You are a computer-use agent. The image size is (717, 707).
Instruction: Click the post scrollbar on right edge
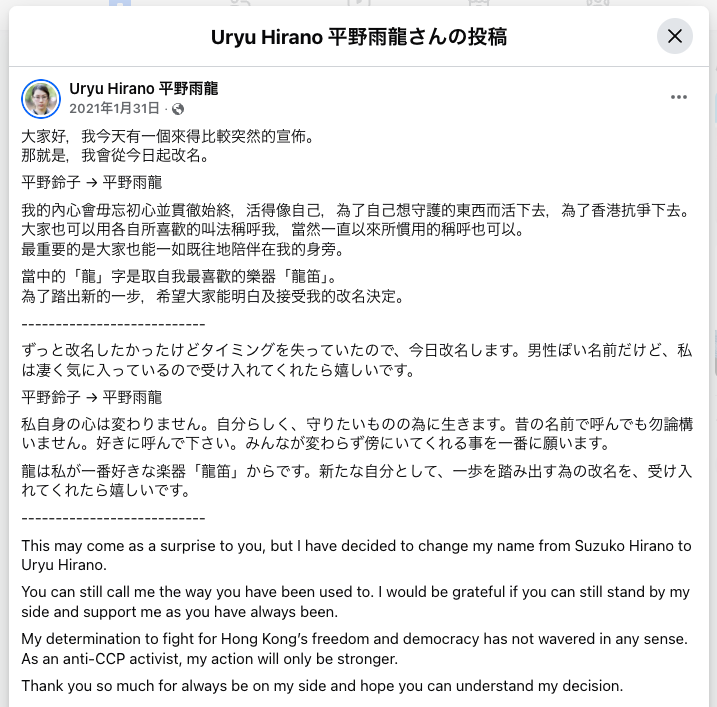coord(714,352)
